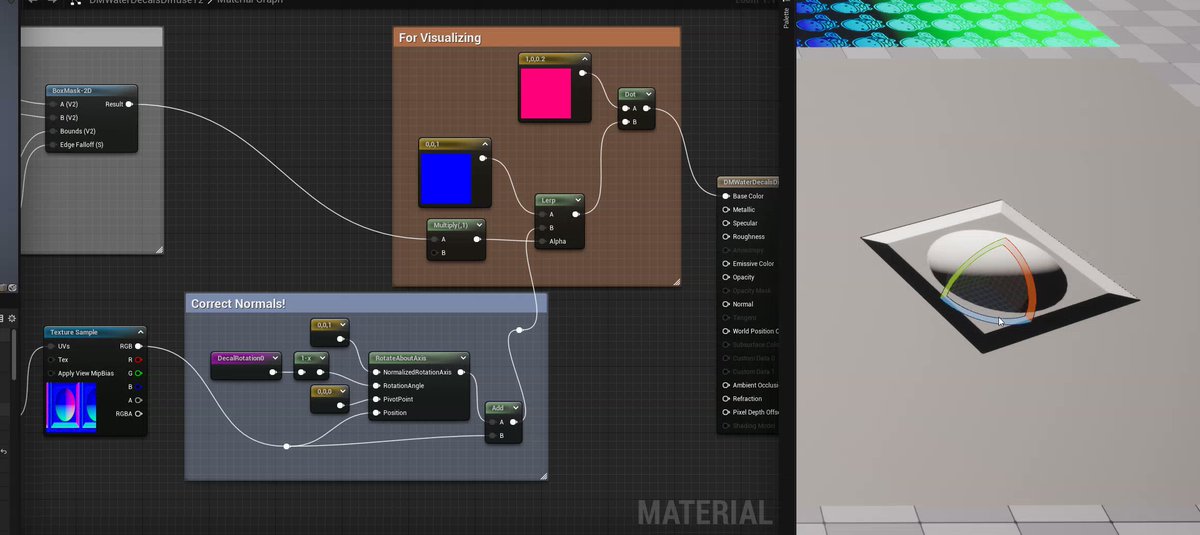Open the Multiply(,1) node dropdown arrow
The image size is (1200, 535).
click(x=478, y=225)
